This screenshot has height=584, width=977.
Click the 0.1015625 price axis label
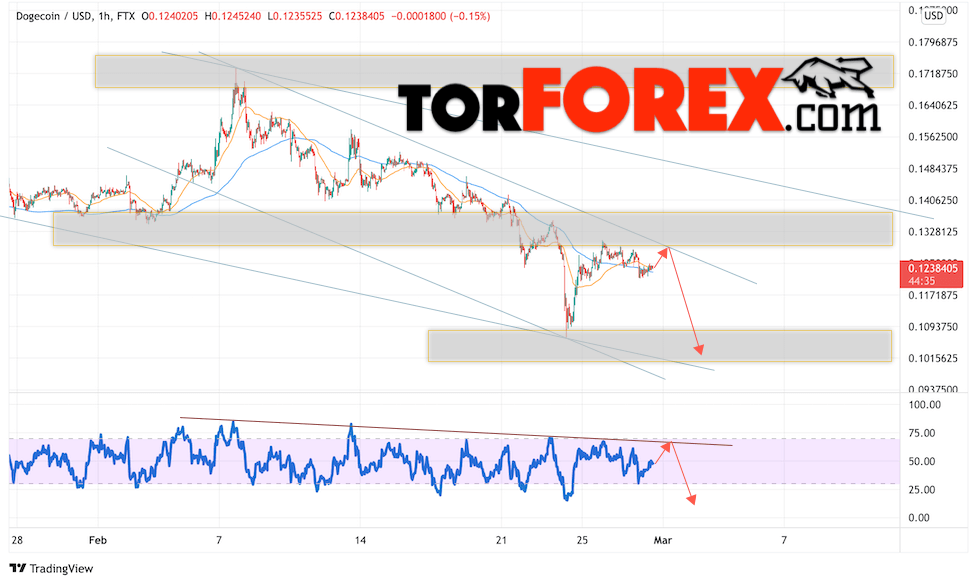pyautogui.click(x=933, y=358)
